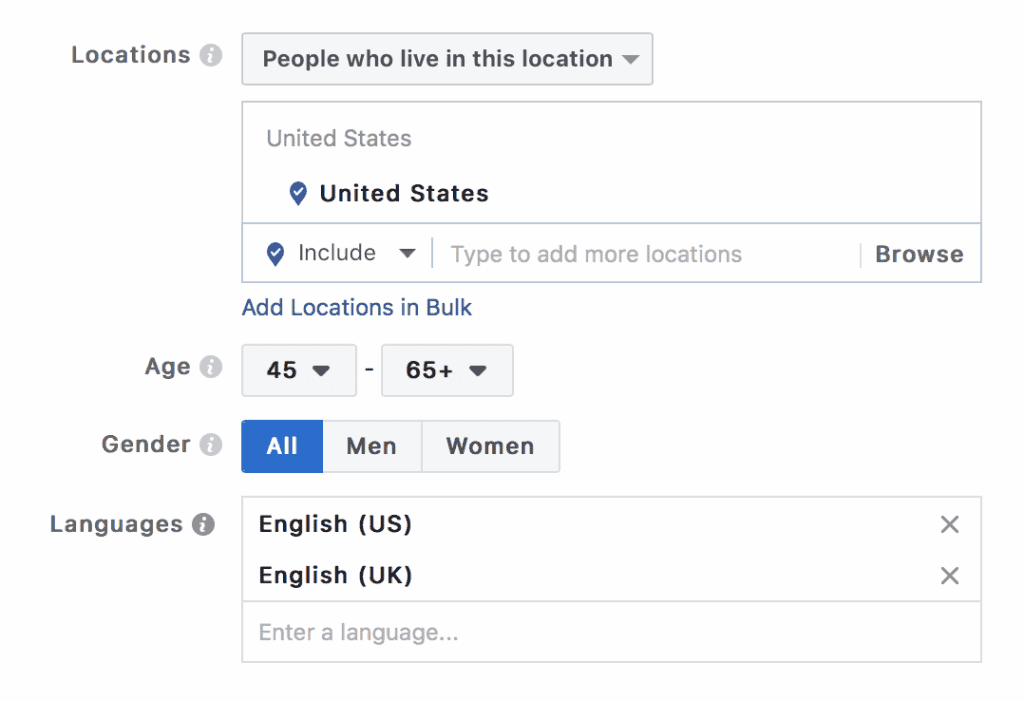Open the 'People who live in this location' dropdown
The height and width of the screenshot is (701, 1024).
[447, 59]
